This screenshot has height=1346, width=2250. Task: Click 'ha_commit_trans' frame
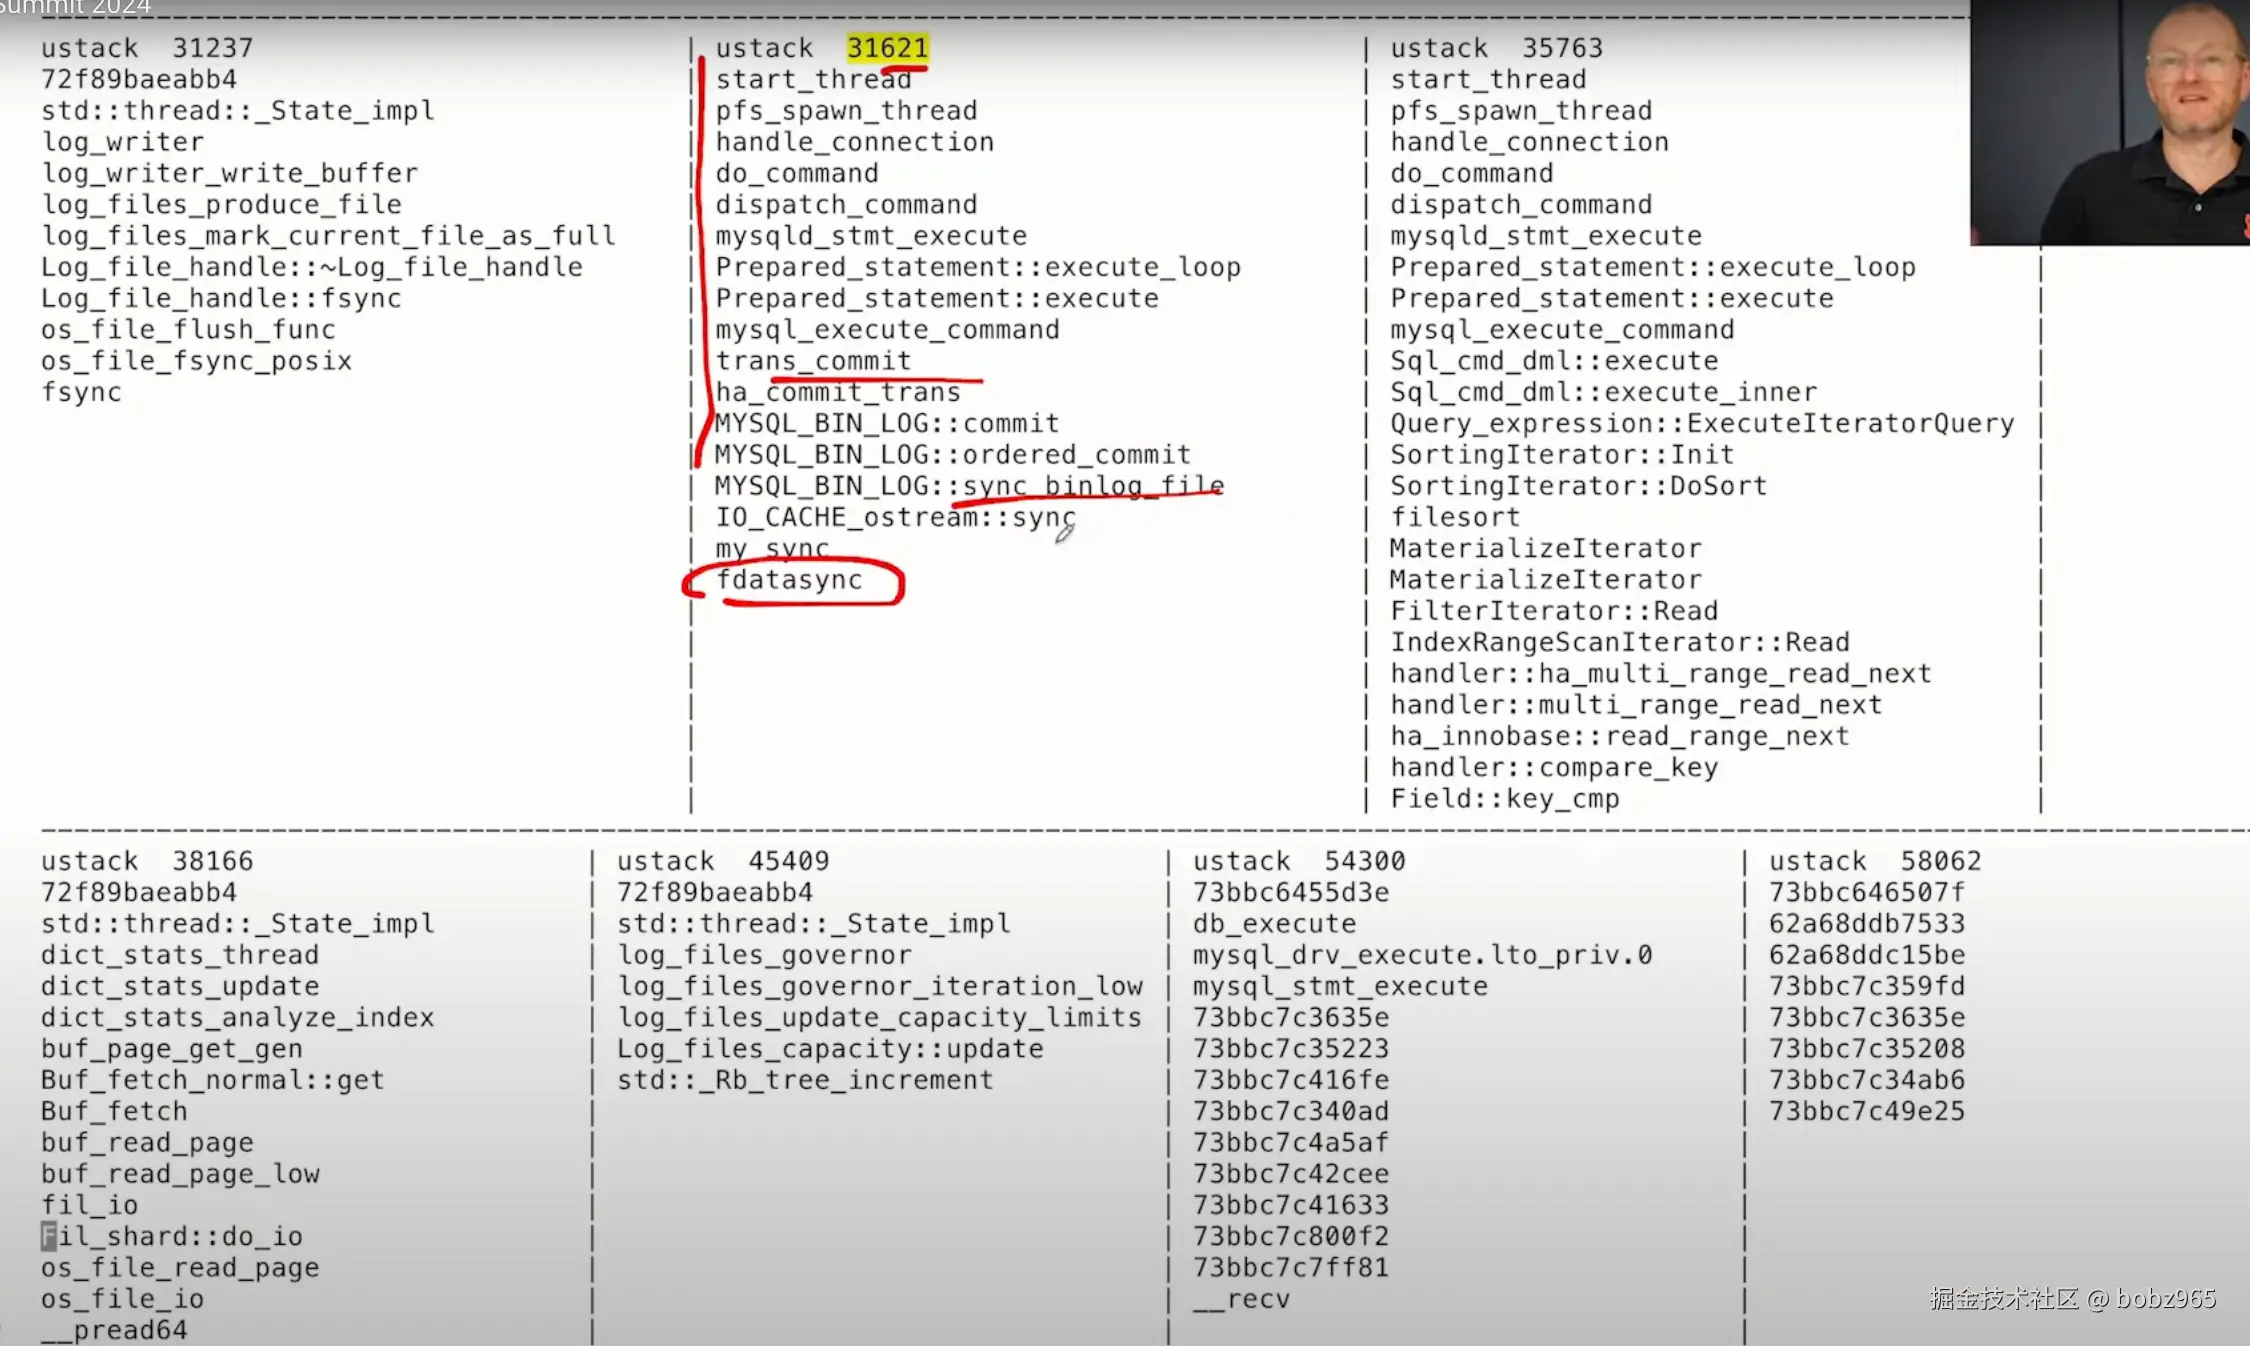tap(838, 392)
